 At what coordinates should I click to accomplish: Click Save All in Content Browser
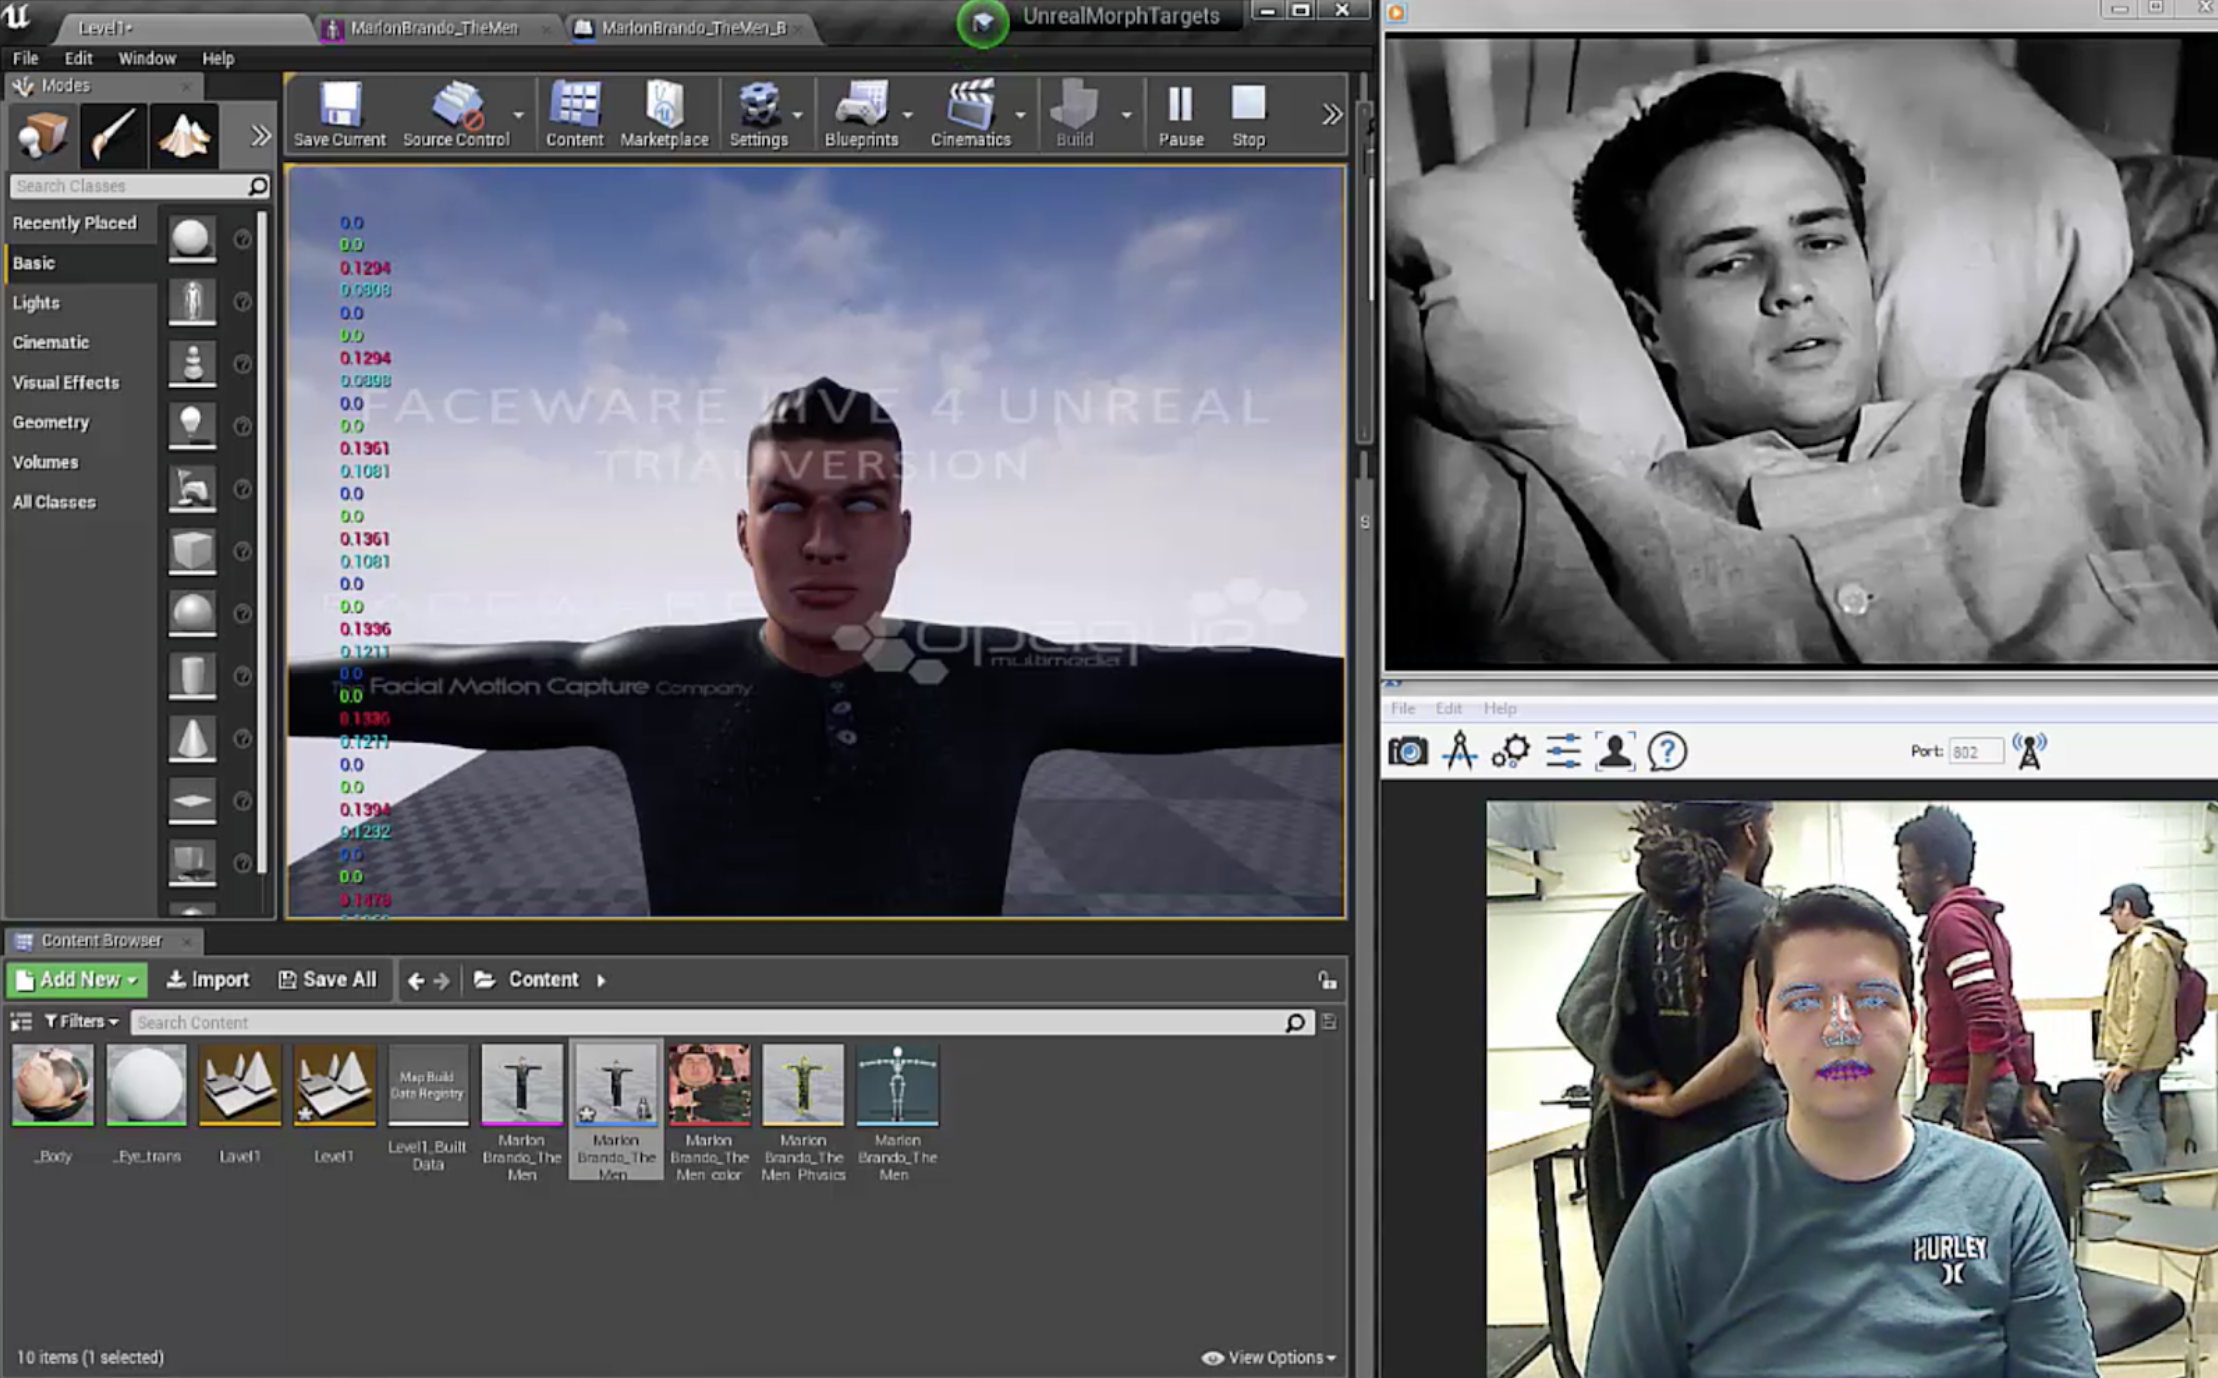[x=327, y=980]
